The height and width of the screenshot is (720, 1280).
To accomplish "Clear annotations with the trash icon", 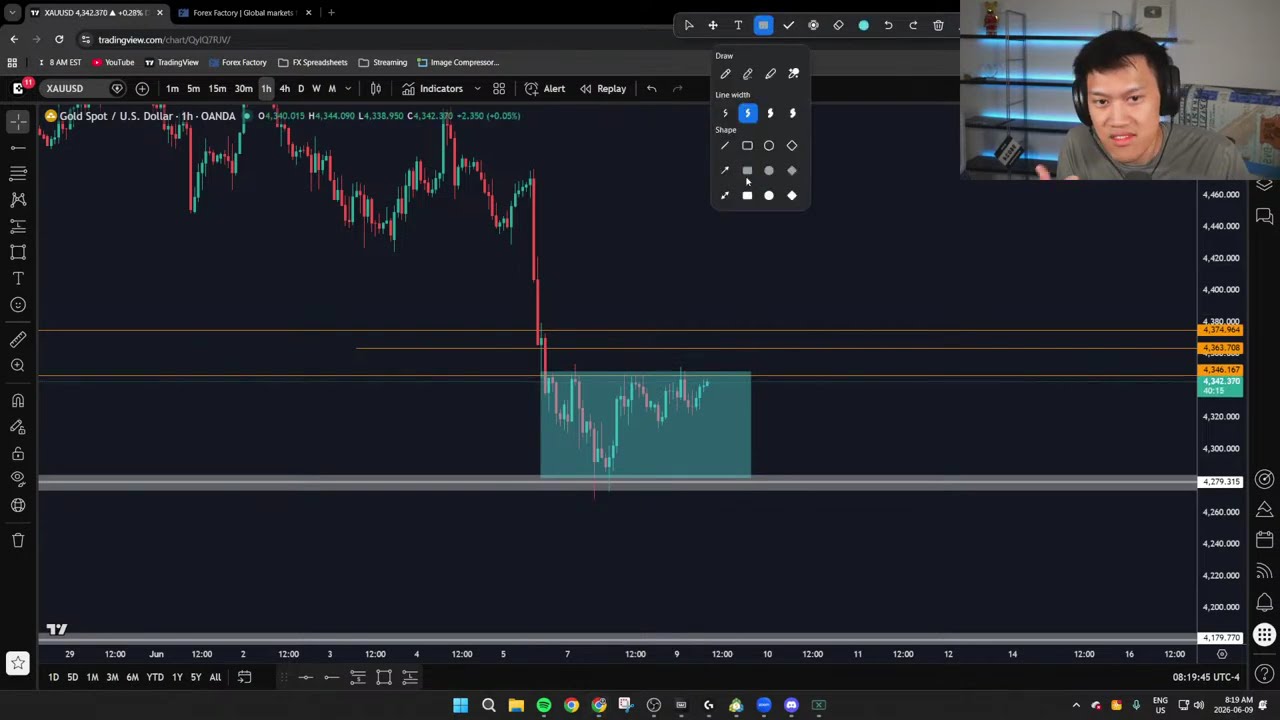I will 938,25.
